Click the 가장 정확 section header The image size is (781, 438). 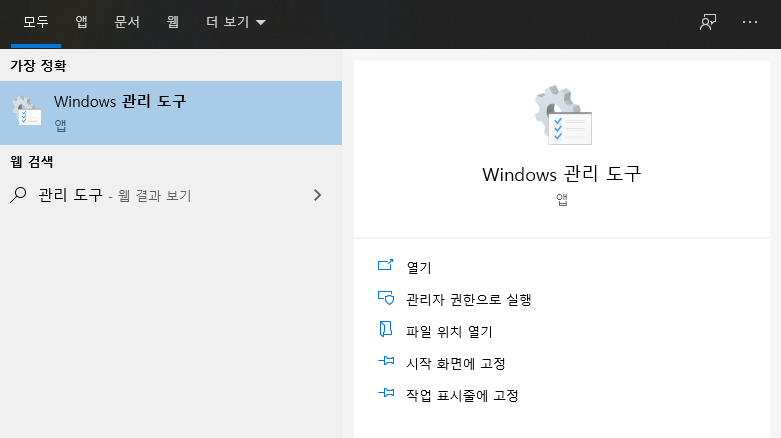coord(38,66)
